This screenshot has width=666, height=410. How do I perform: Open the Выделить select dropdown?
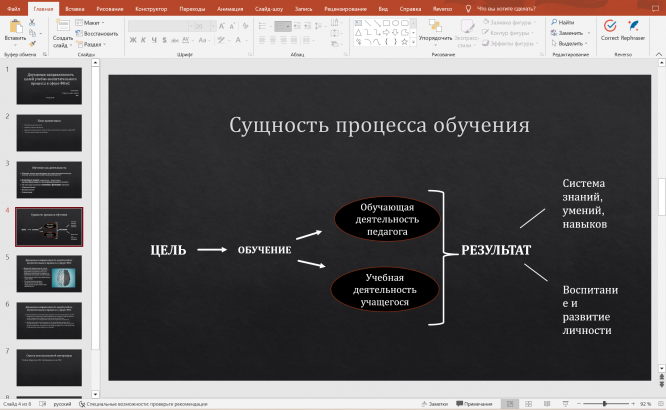(570, 43)
